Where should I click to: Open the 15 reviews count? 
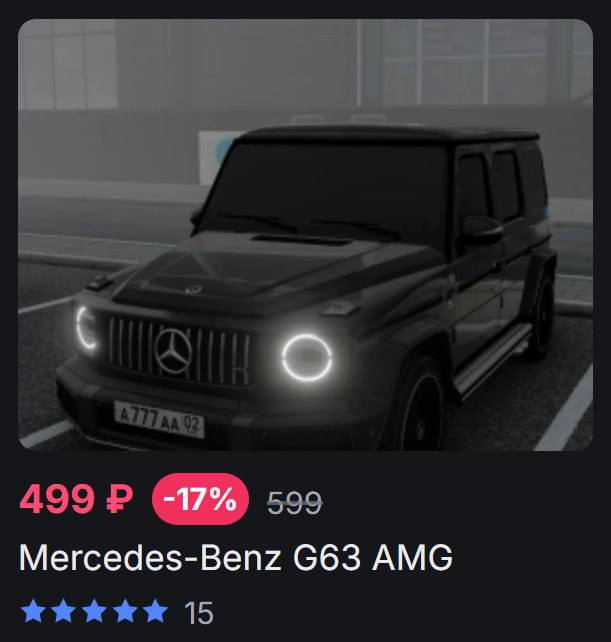click(199, 613)
